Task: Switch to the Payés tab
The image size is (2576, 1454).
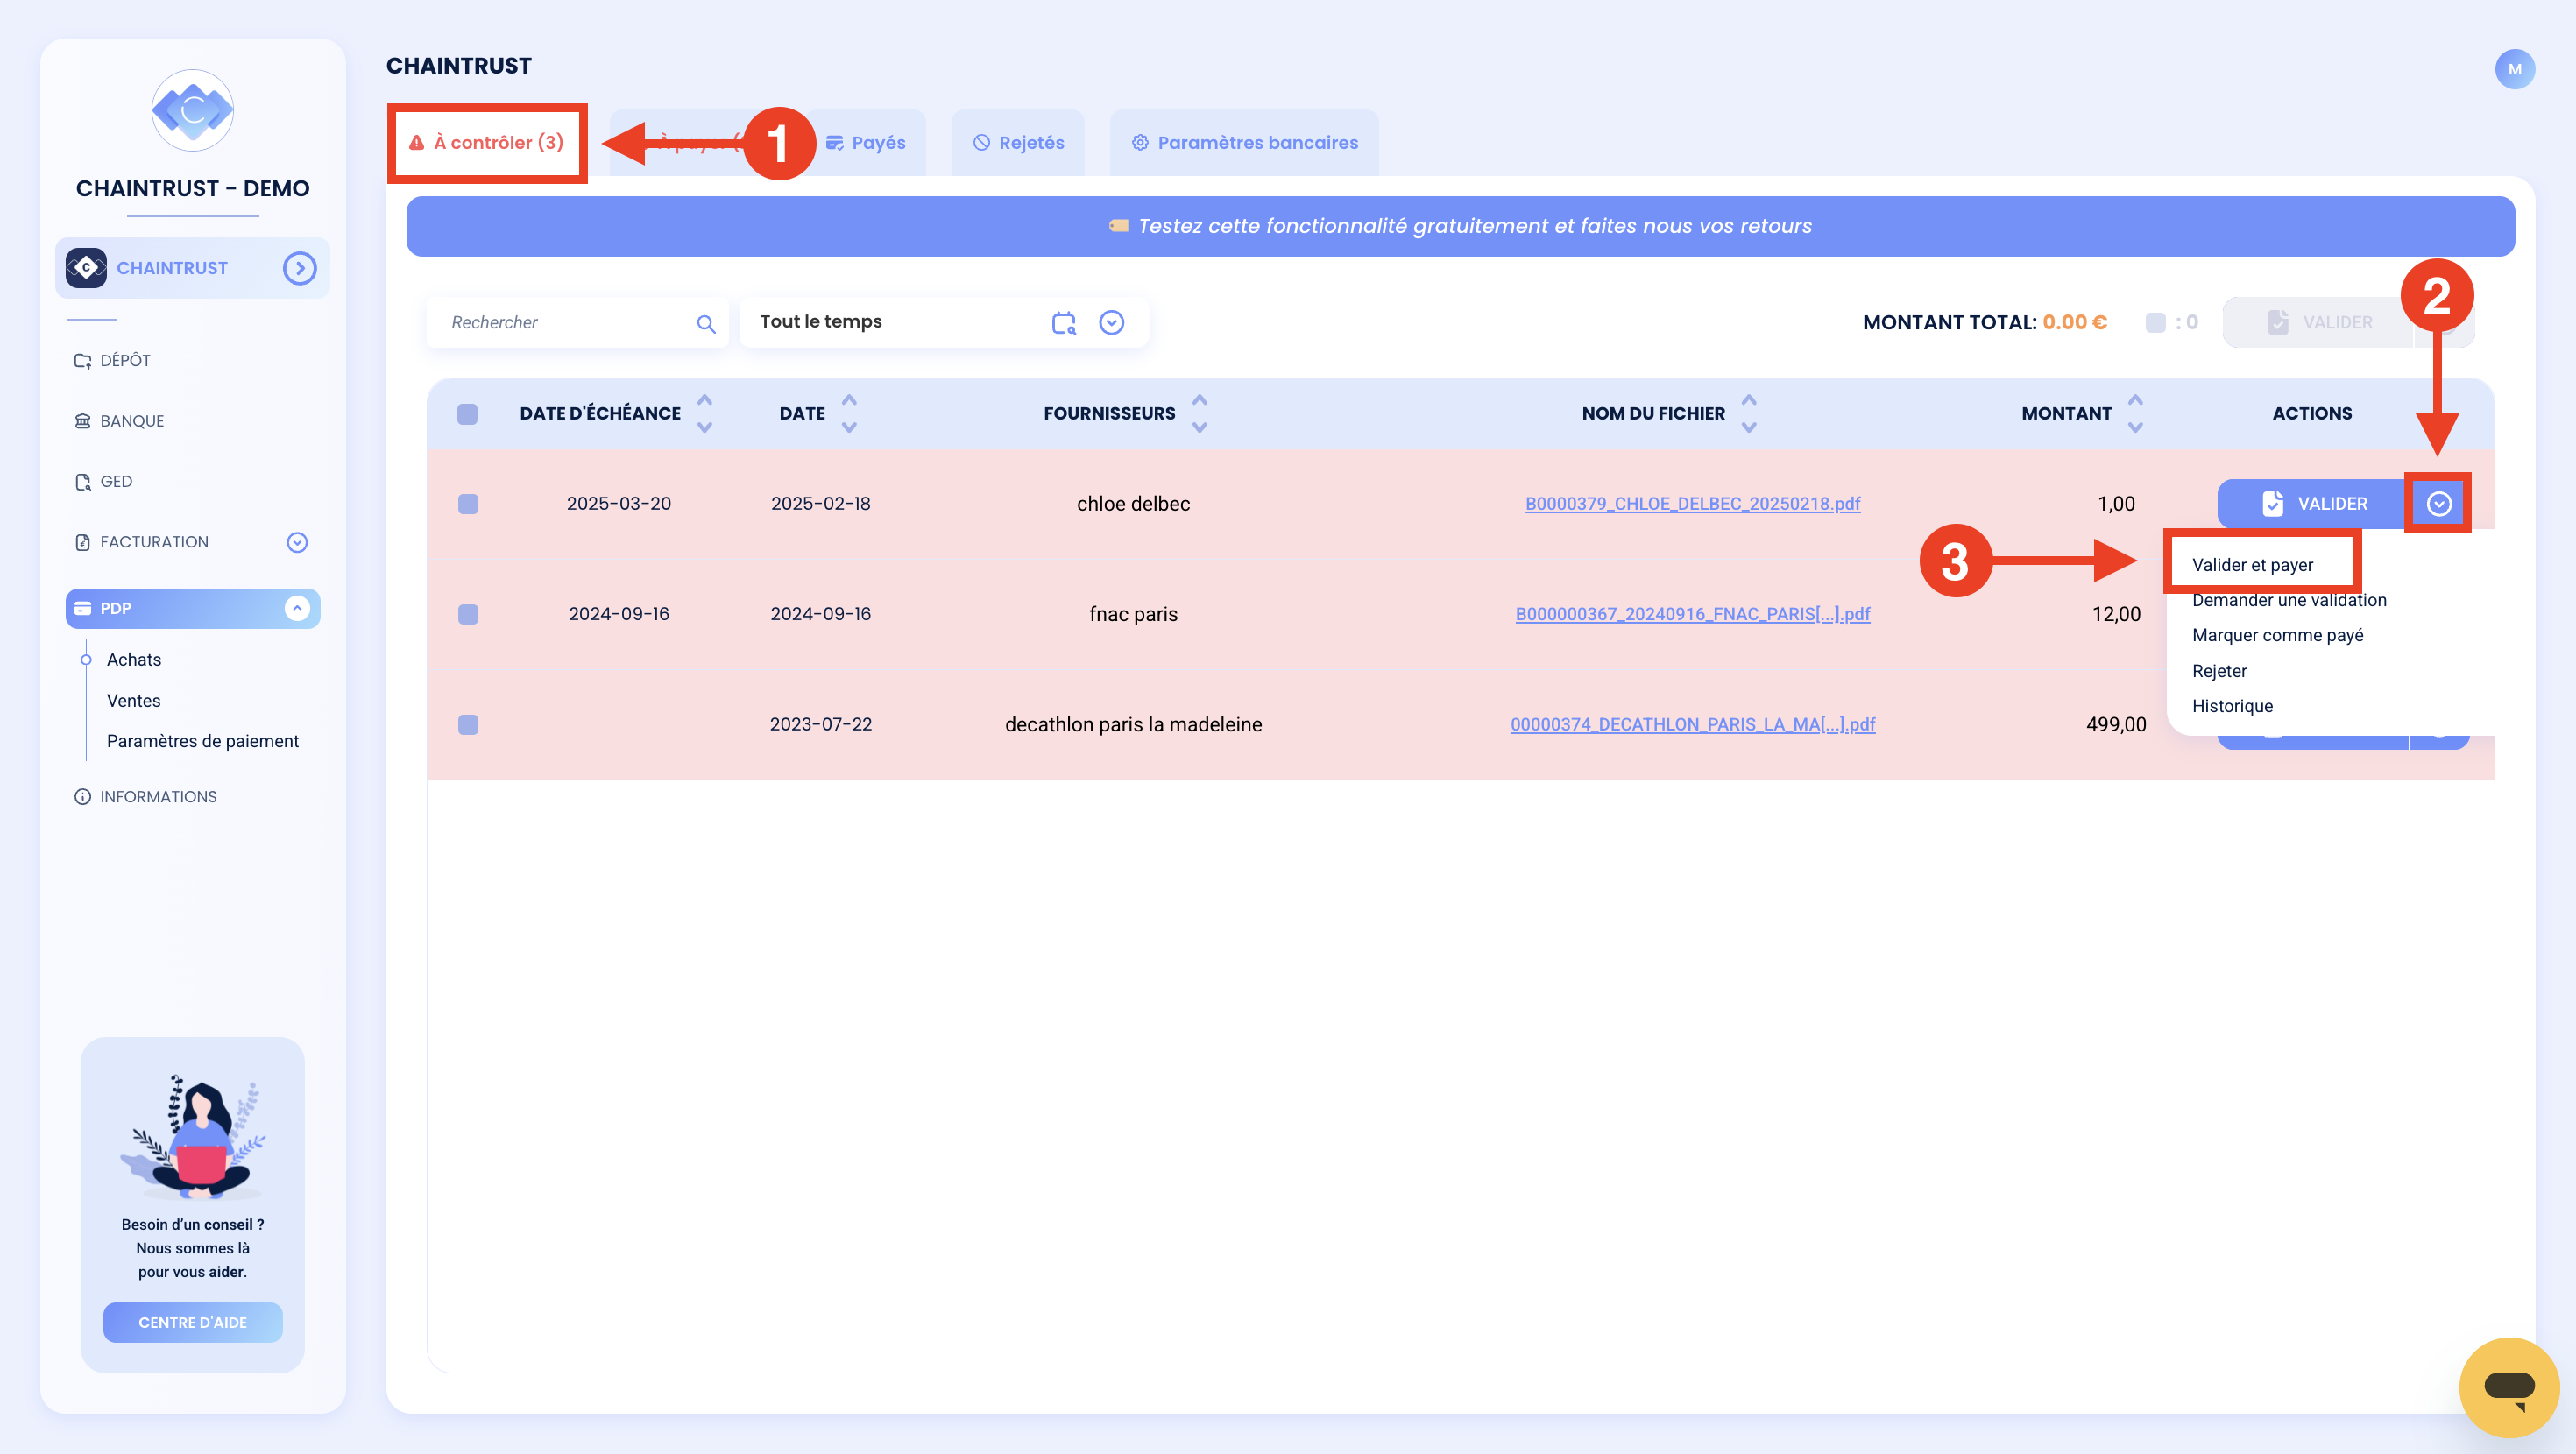Action: 866,142
